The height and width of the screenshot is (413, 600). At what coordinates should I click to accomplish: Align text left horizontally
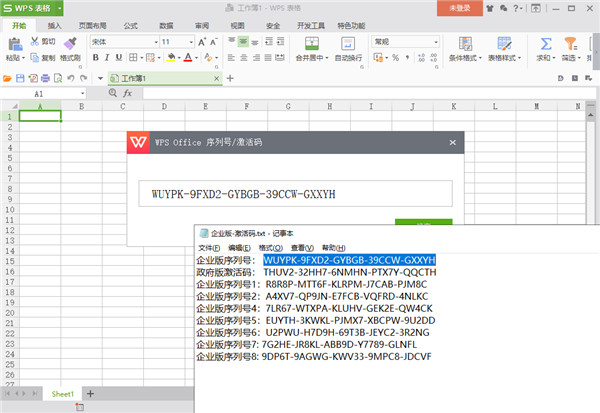pyautogui.click(x=231, y=57)
